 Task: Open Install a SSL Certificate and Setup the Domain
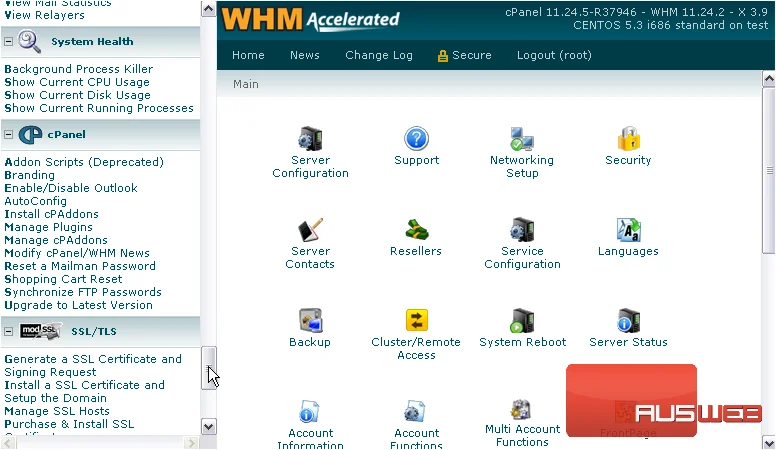coord(85,392)
